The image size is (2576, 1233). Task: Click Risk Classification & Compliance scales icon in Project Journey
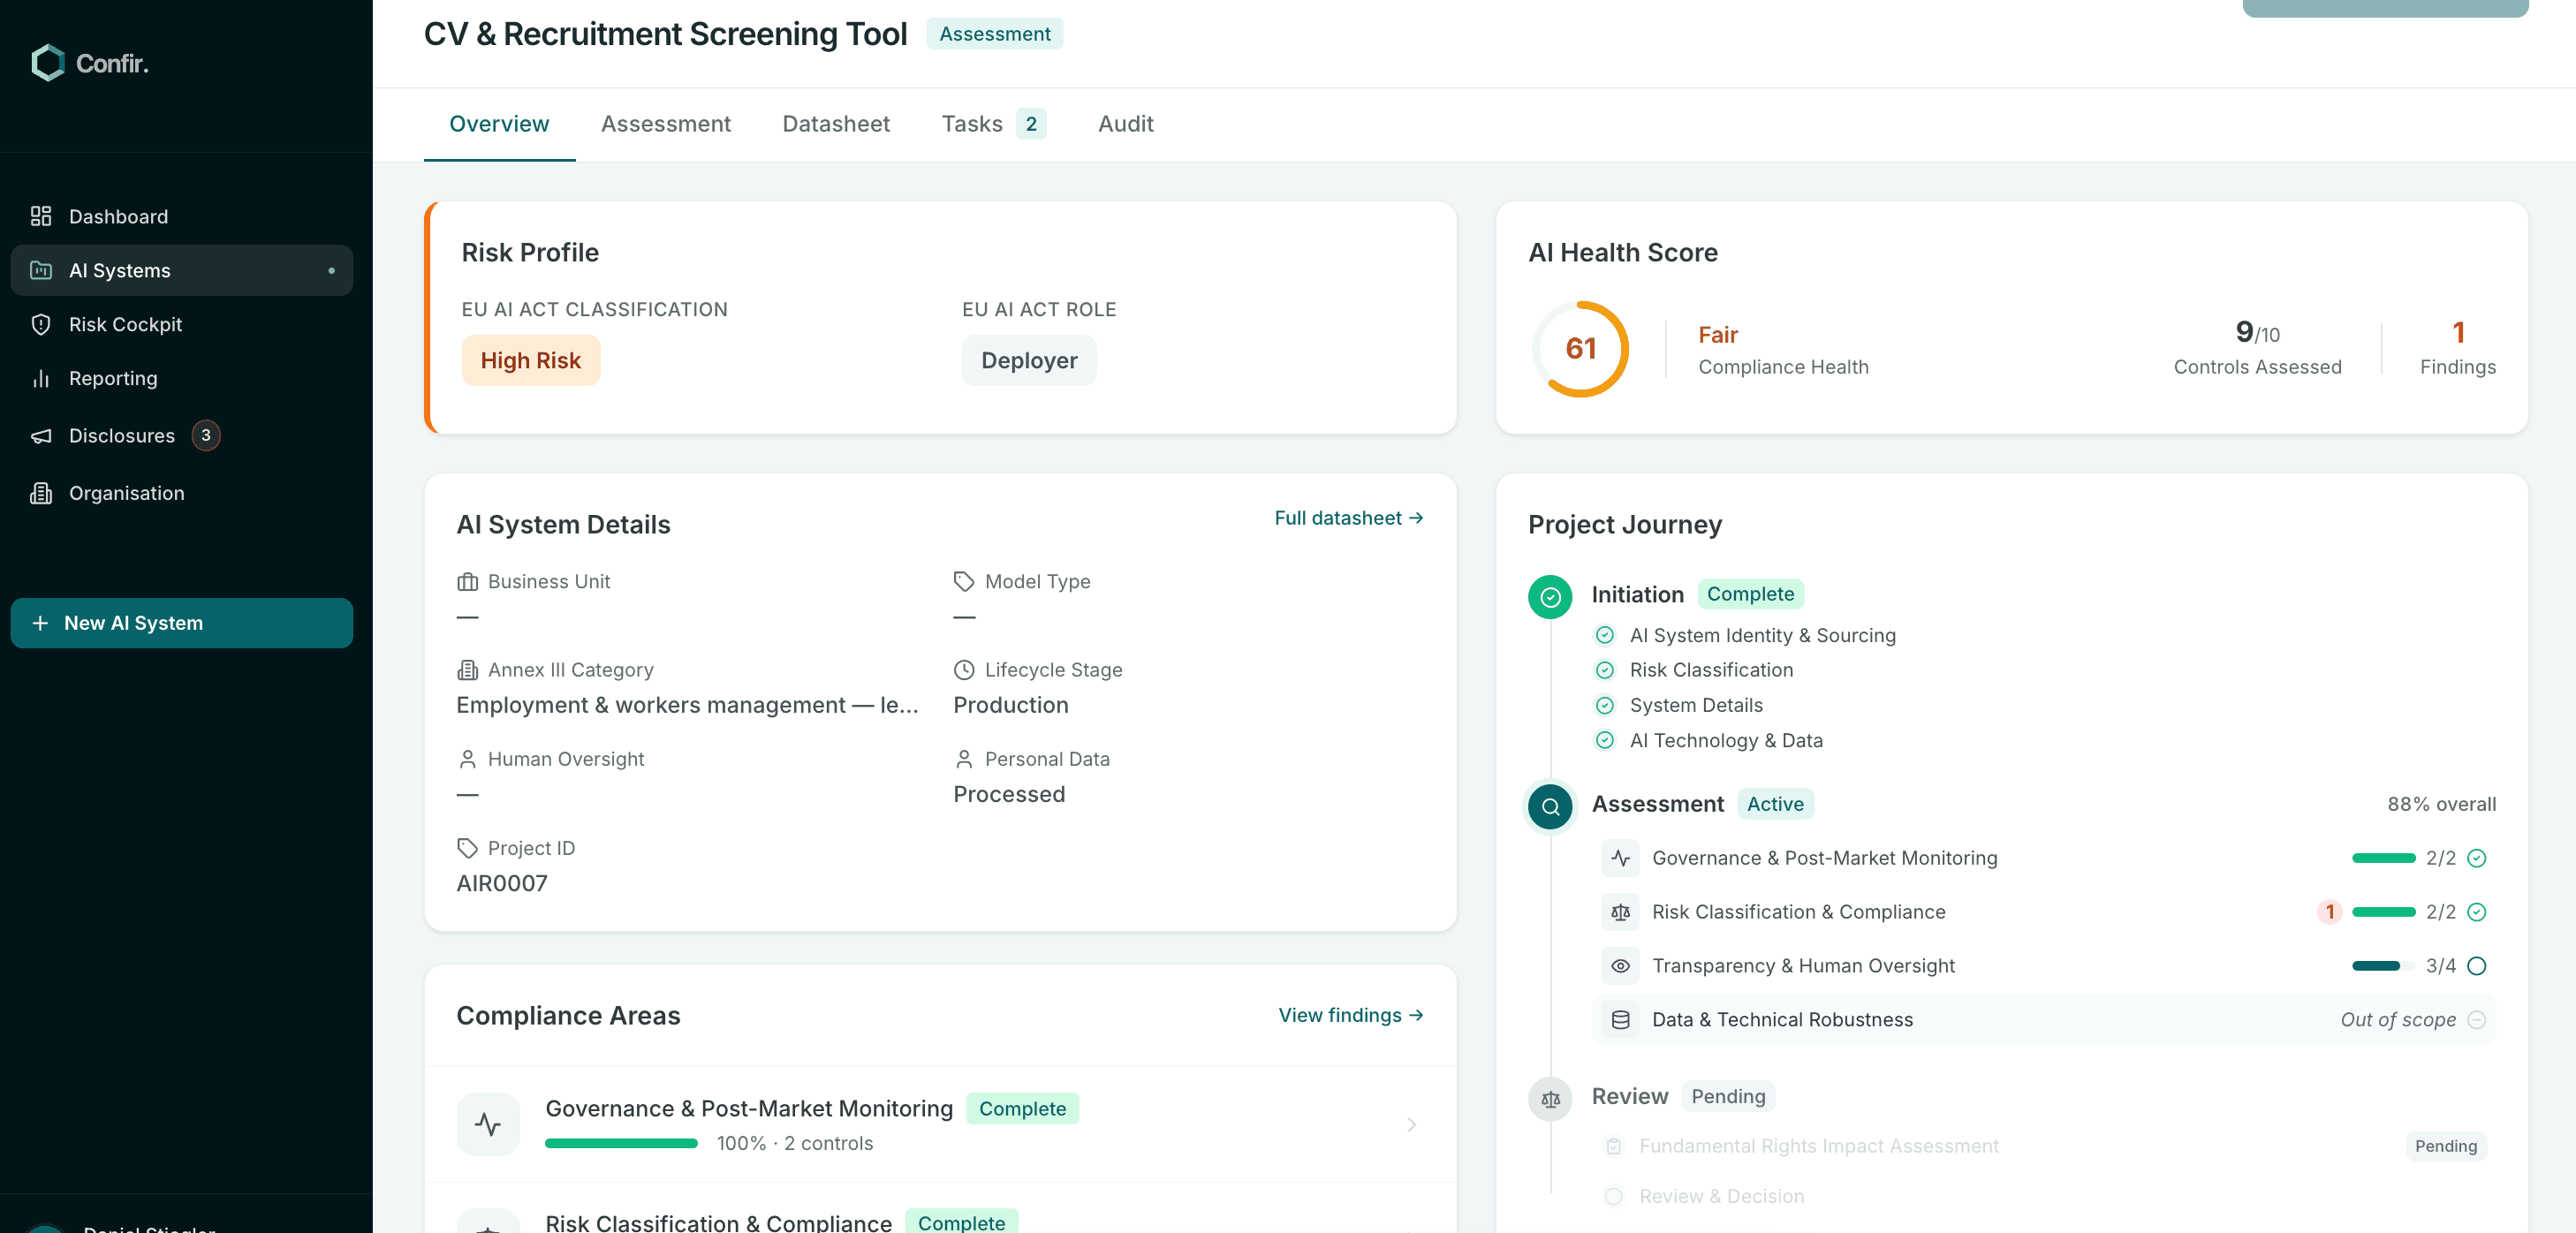click(x=1620, y=912)
